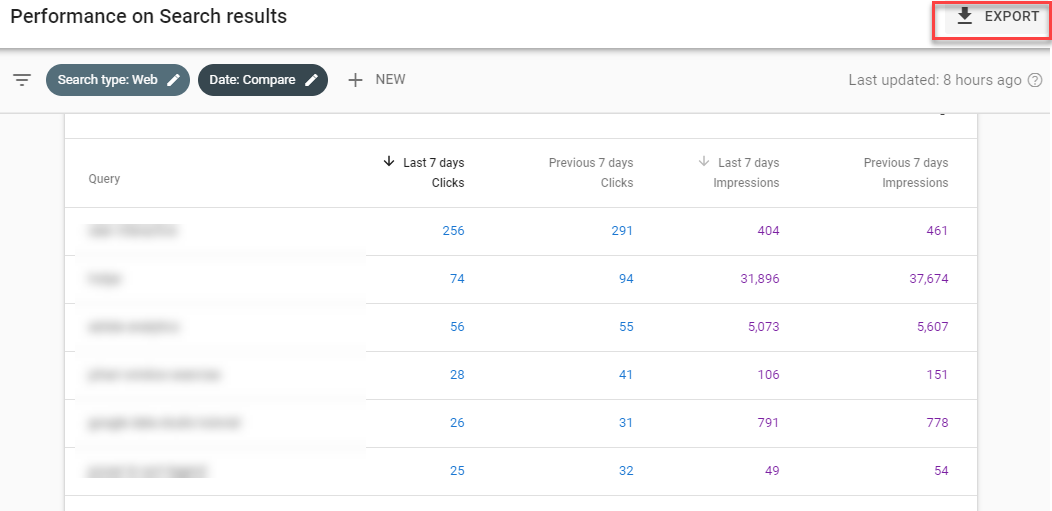The width and height of the screenshot is (1052, 511).
Task: Select the 256 clicks value in first row
Action: click(x=453, y=231)
